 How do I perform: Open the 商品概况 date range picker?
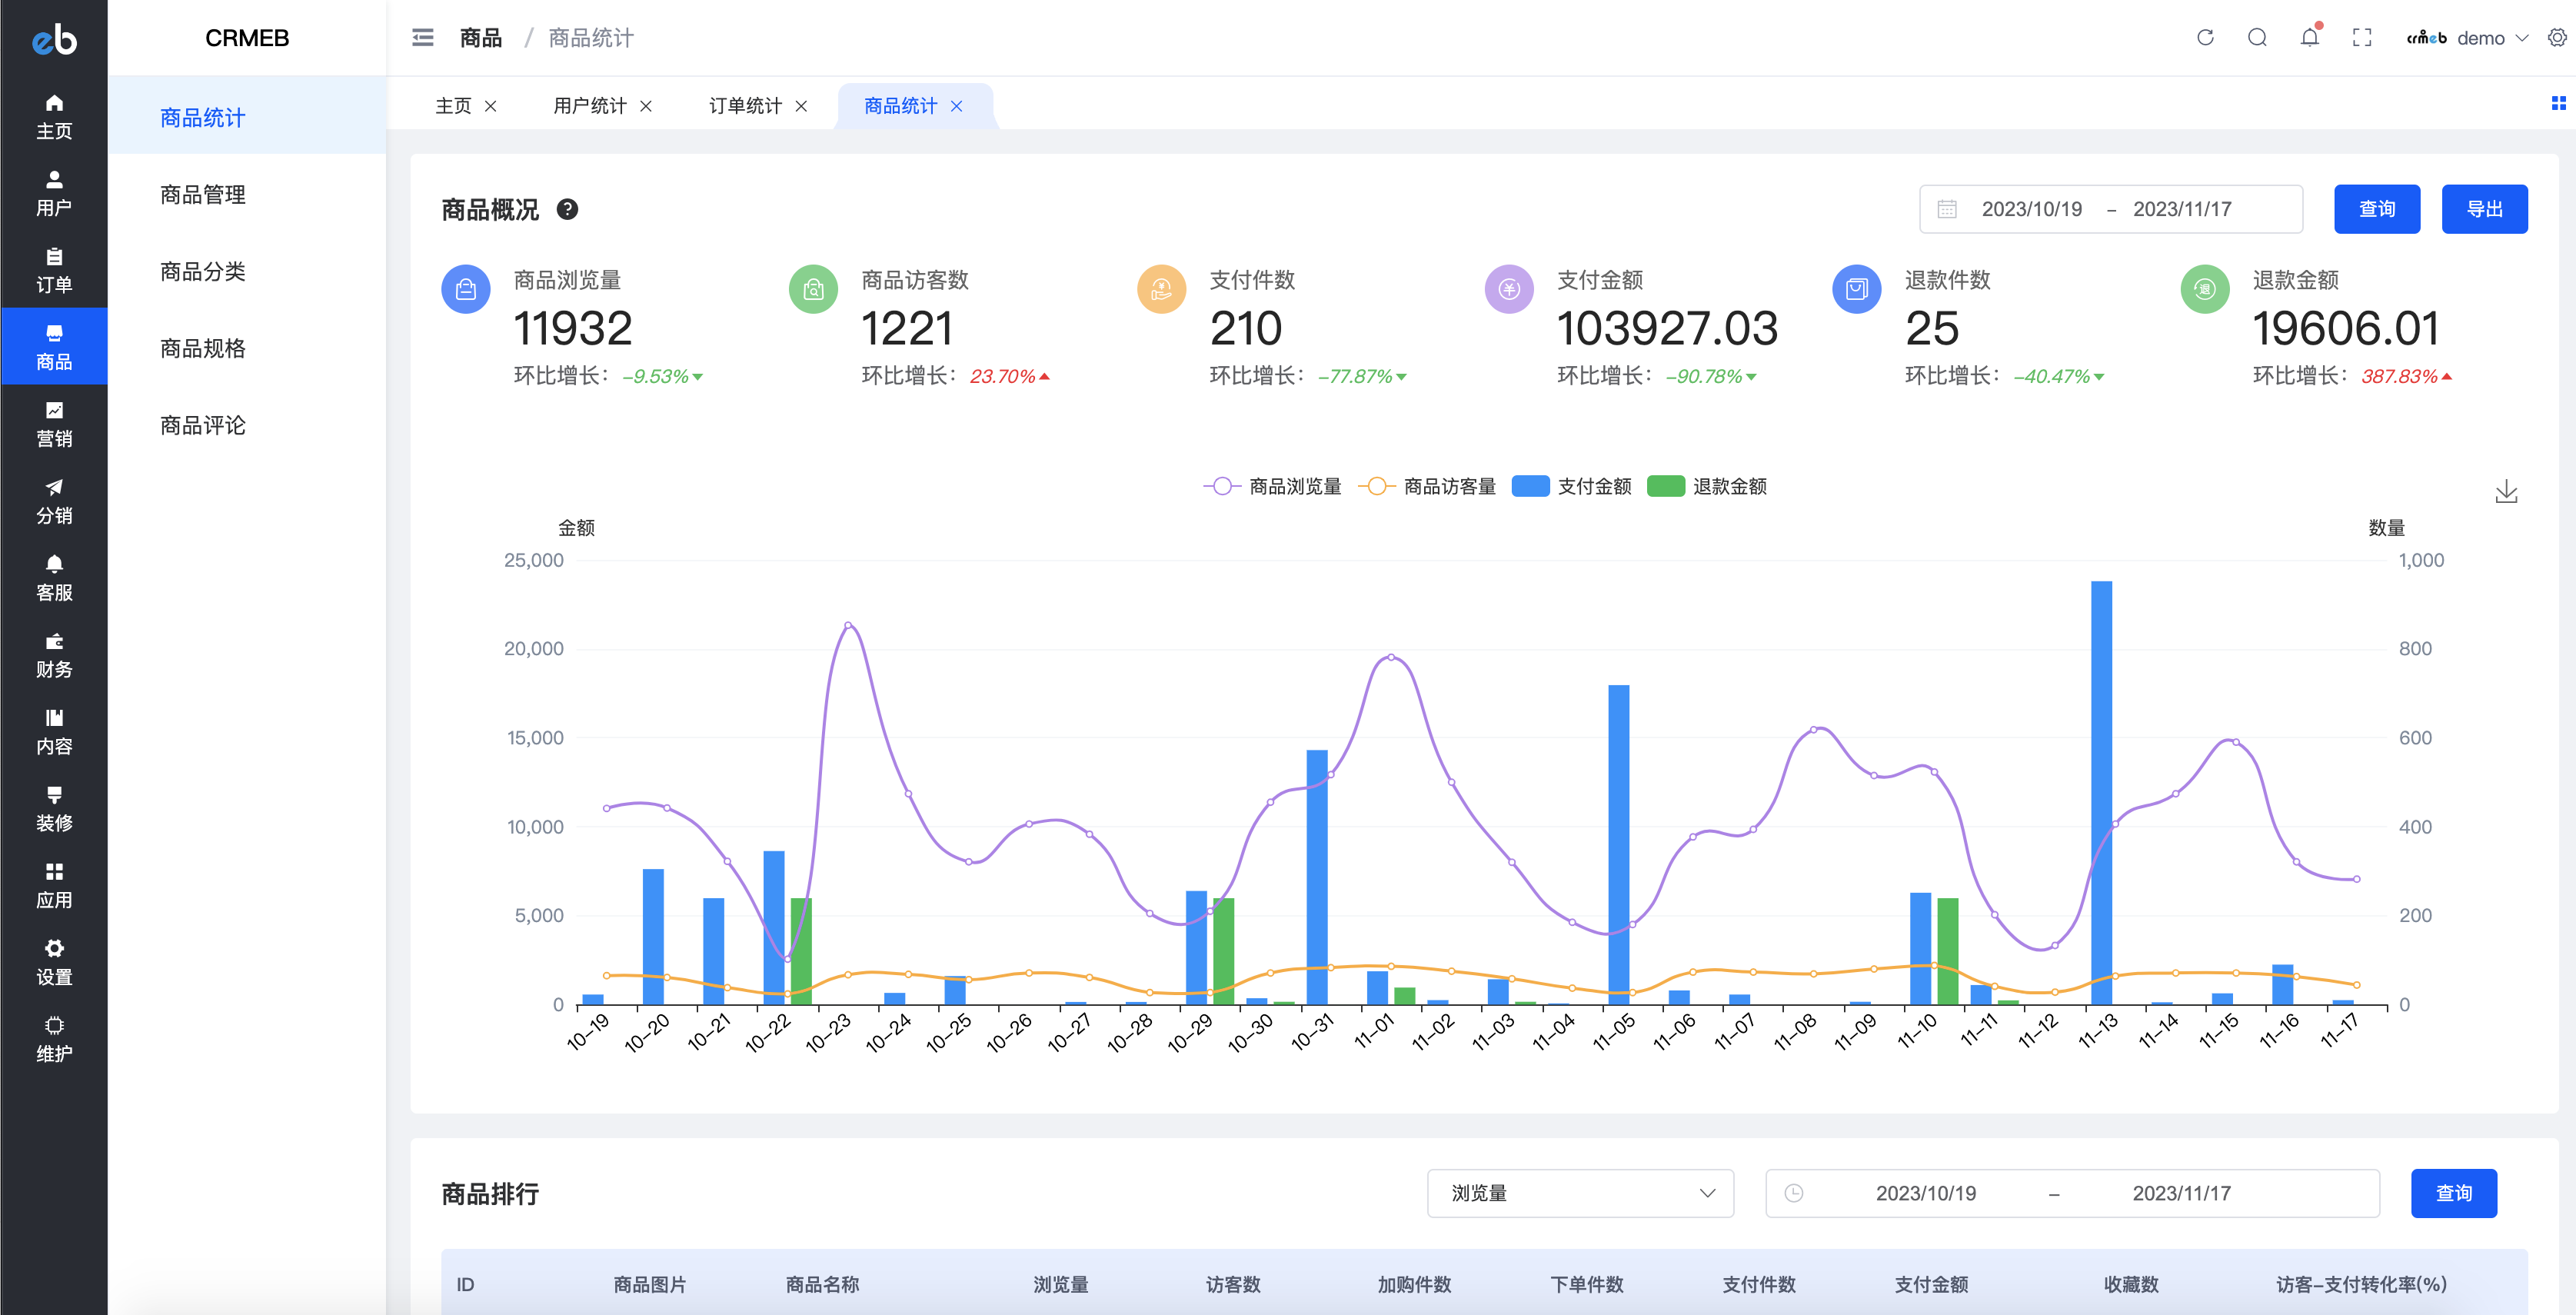(x=2110, y=209)
